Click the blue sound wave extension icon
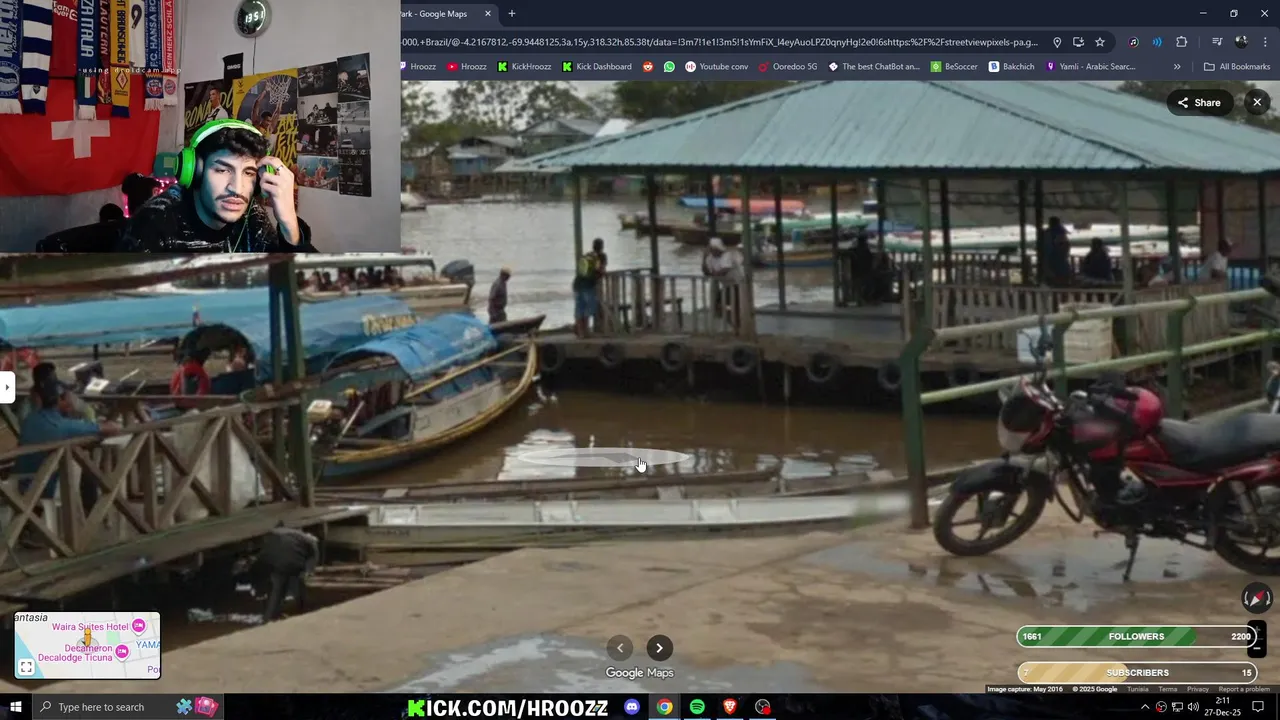The image size is (1280, 720). pos(1157,42)
